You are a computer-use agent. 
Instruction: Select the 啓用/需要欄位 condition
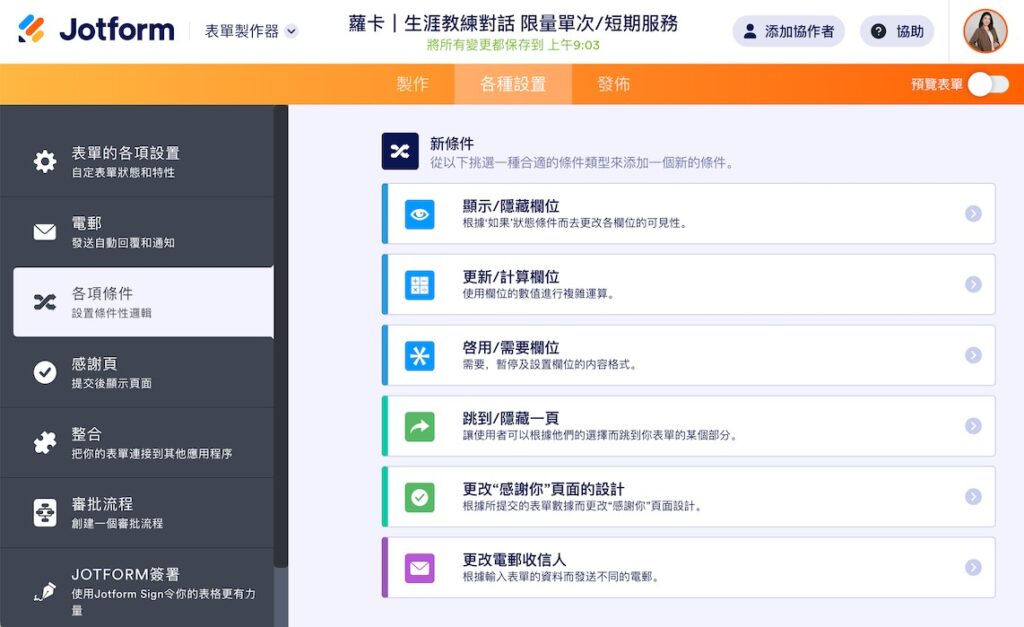689,355
